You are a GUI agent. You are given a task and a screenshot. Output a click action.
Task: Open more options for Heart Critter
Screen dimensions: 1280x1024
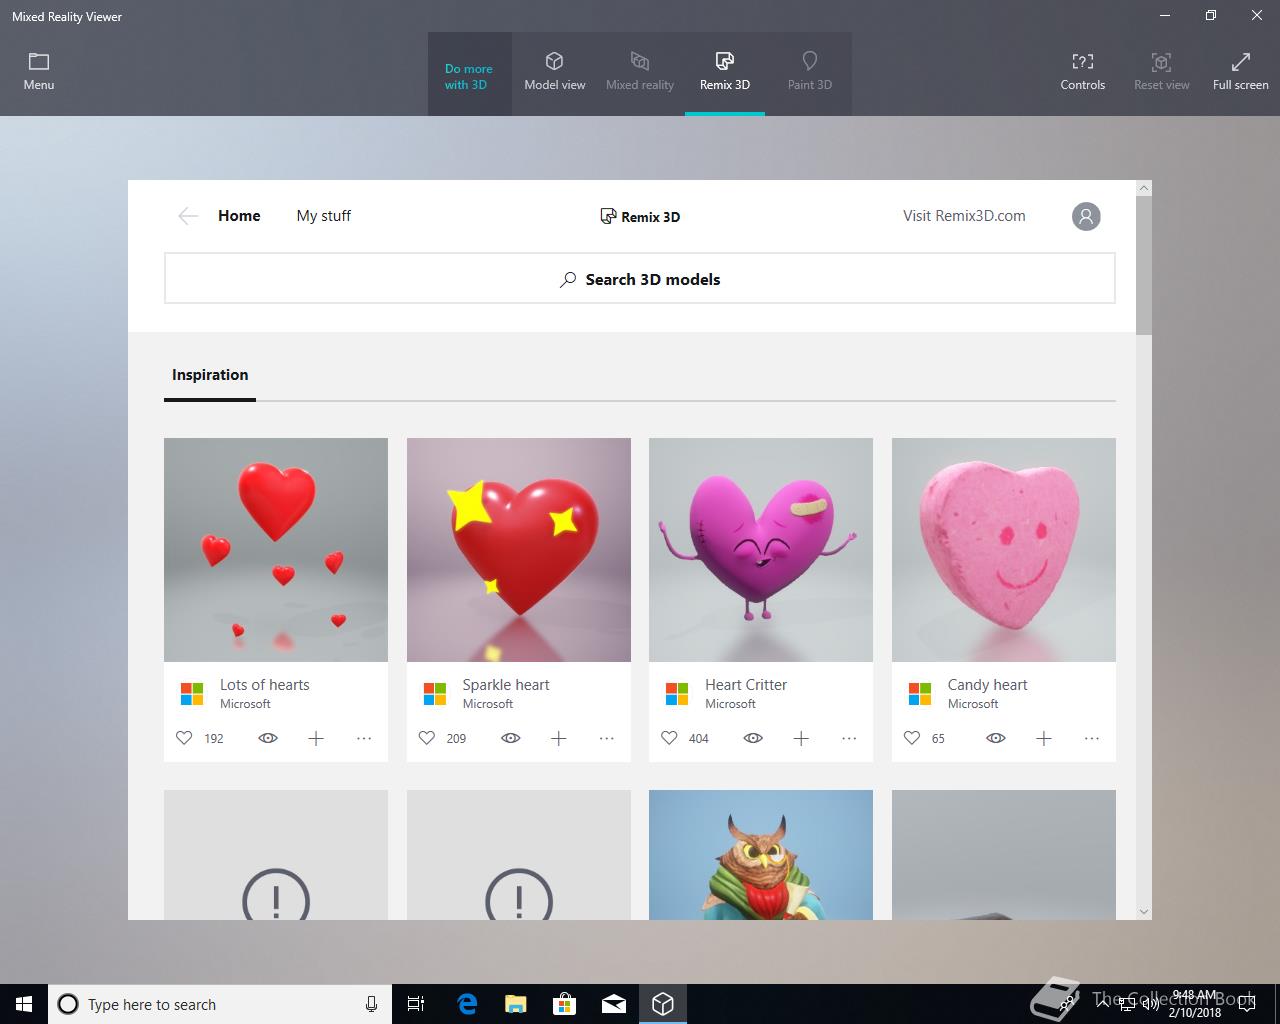coord(849,738)
